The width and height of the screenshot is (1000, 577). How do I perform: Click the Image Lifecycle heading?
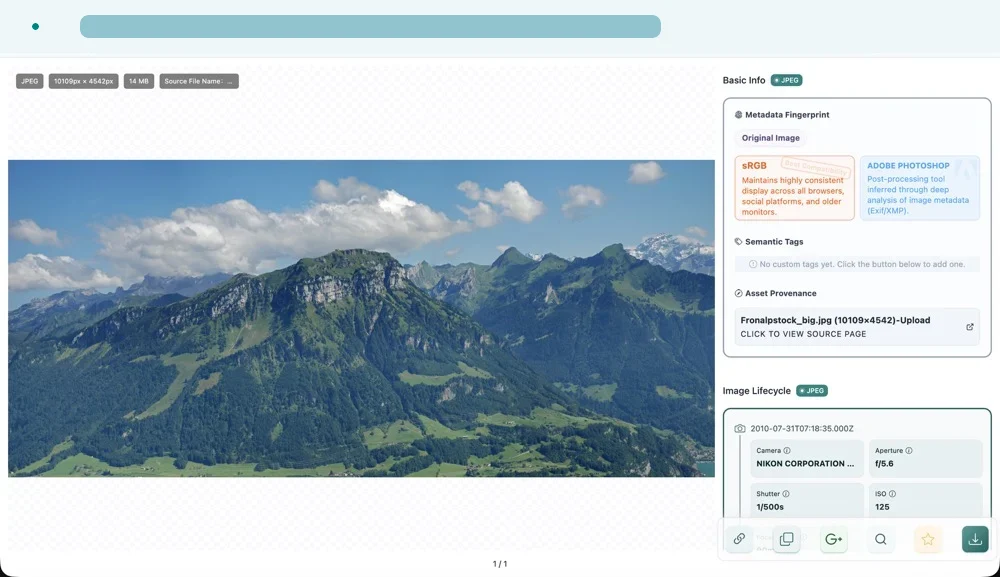(756, 391)
